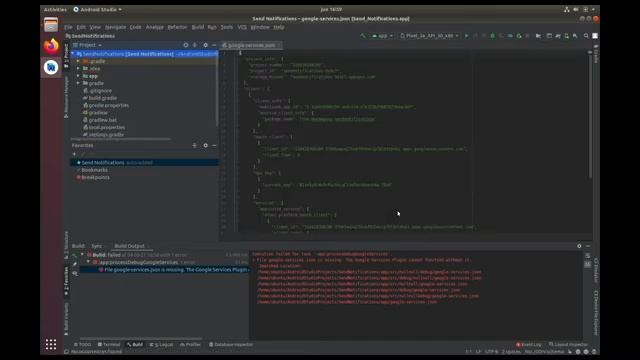Switch to the Sync tab
640x360 pixels.
coord(97,246)
